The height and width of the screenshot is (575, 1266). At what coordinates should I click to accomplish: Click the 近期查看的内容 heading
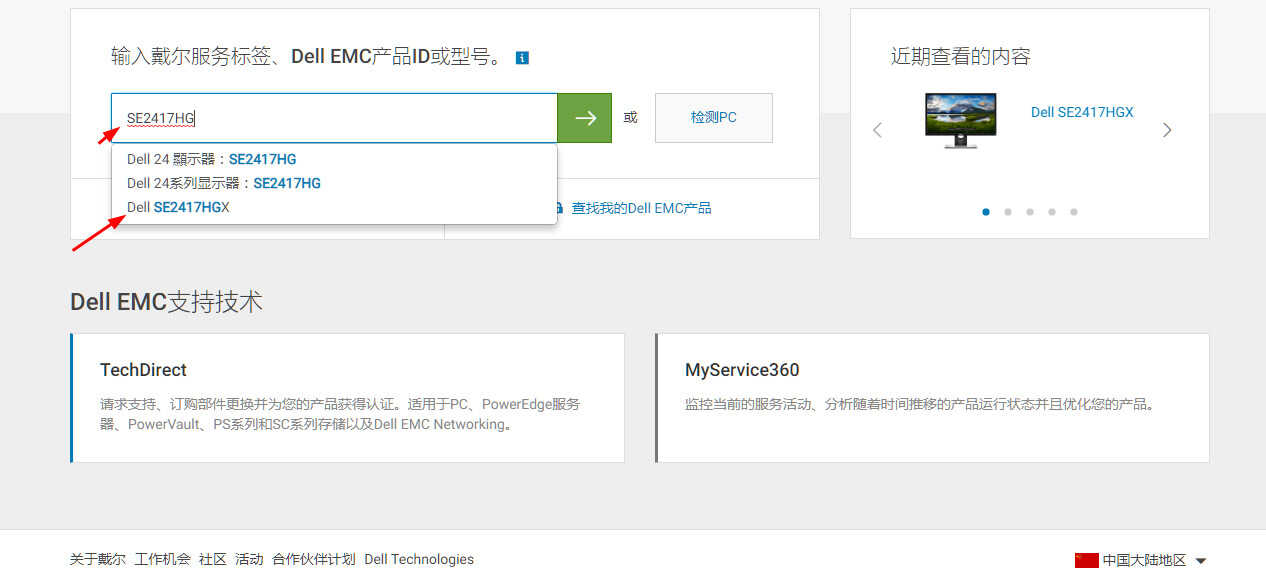click(x=961, y=56)
